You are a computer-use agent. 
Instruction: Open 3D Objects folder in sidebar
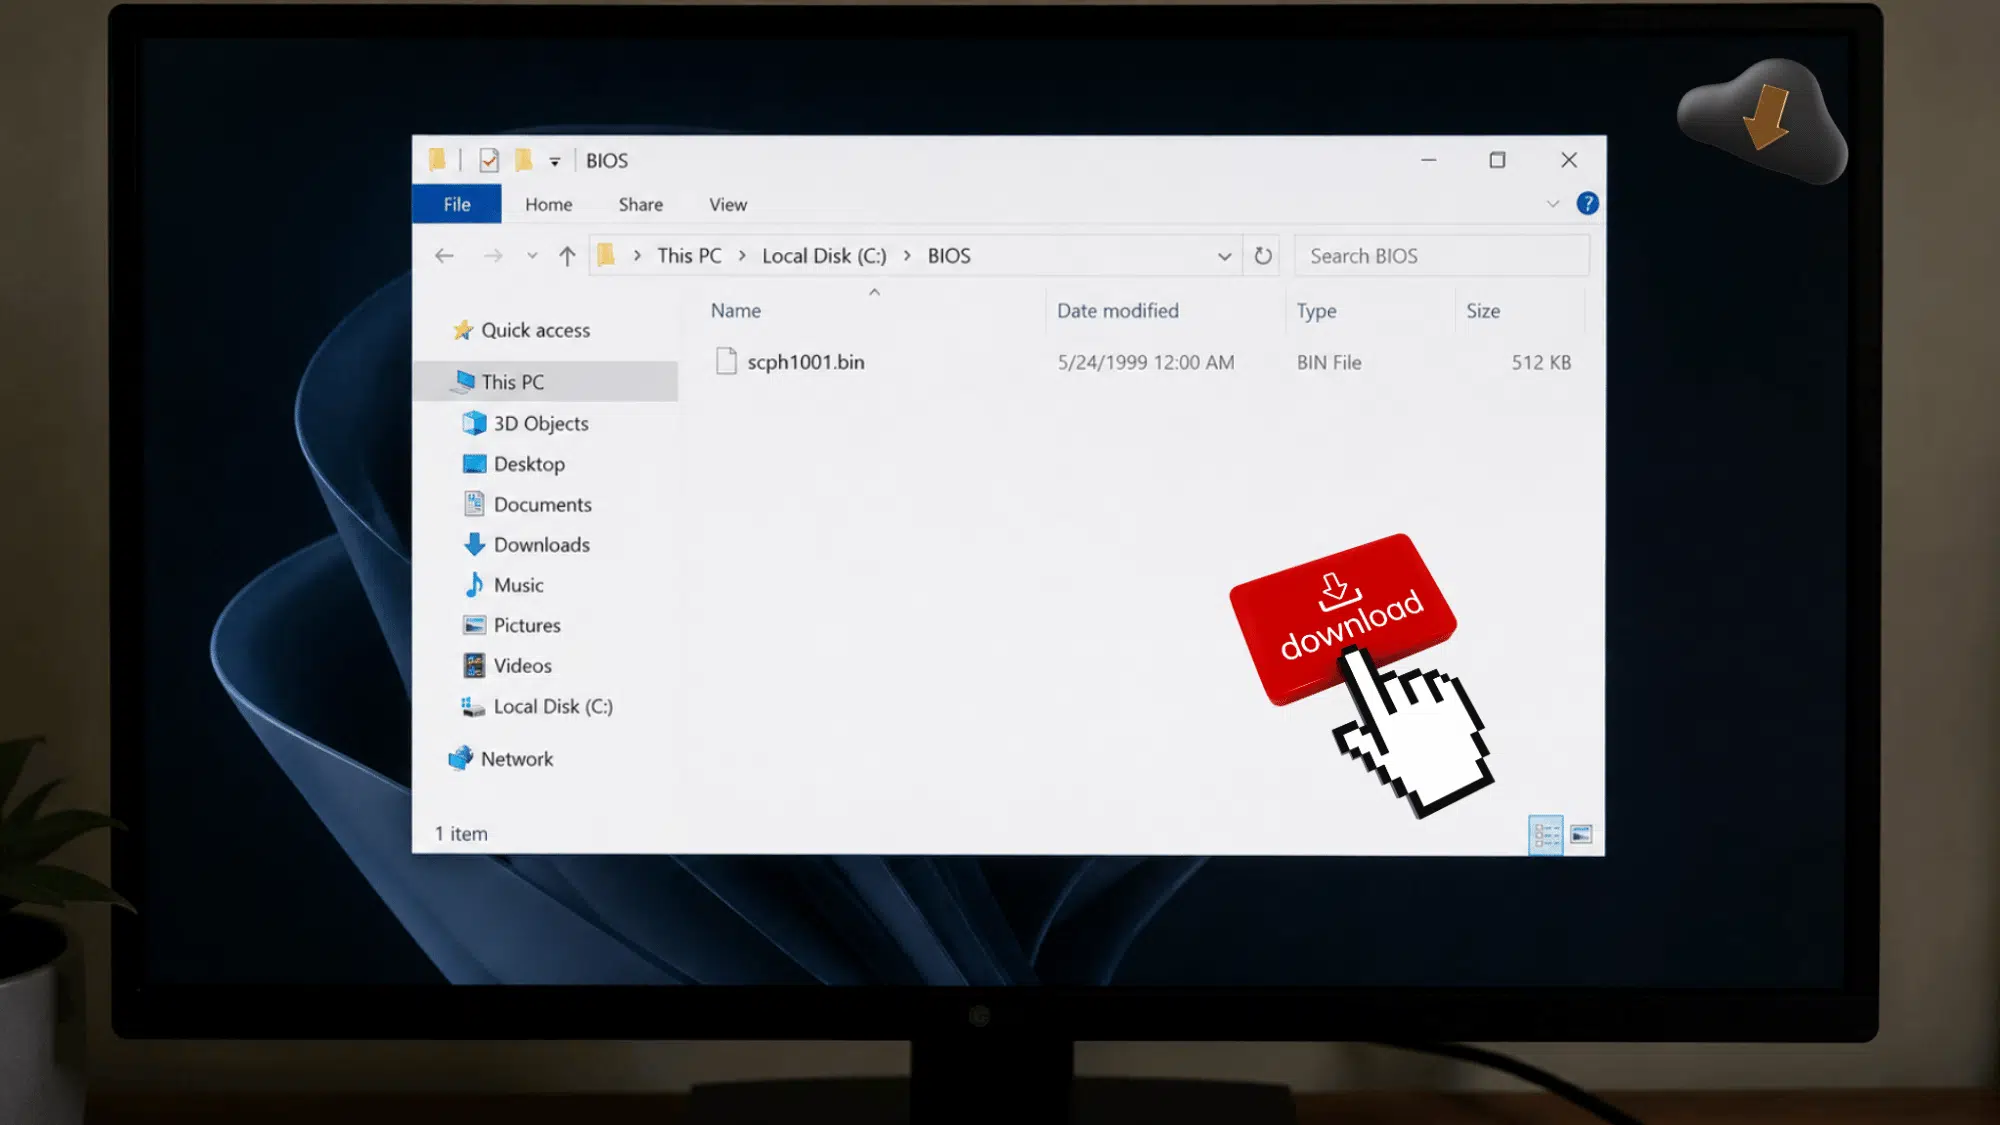point(541,424)
